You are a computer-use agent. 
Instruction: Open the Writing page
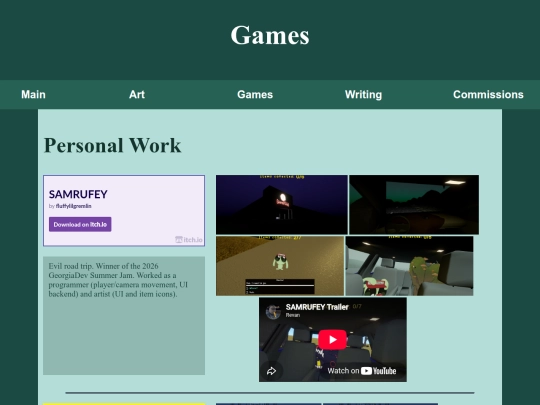[x=363, y=94]
